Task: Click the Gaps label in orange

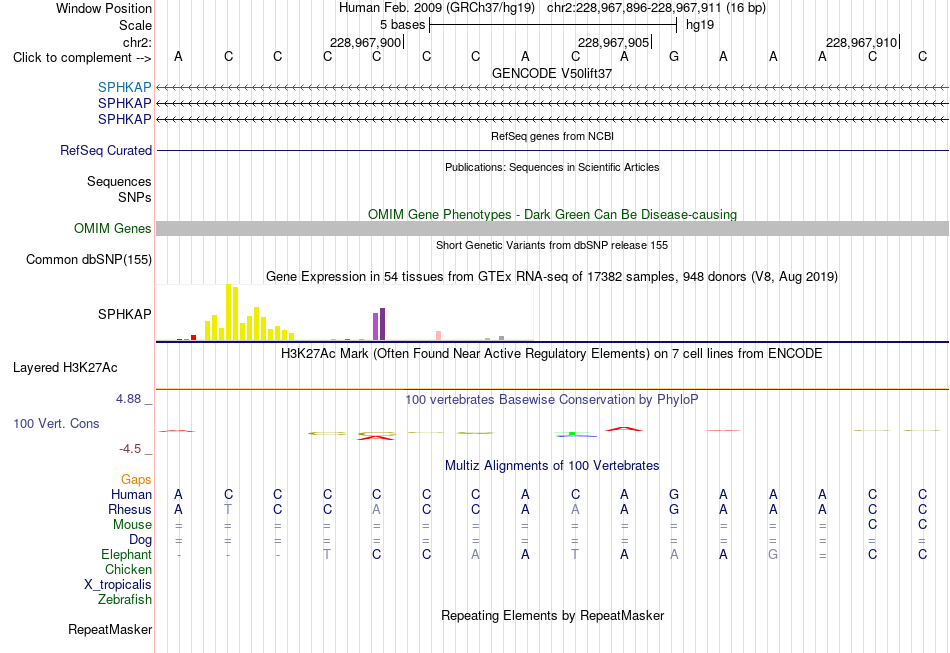Action: click(136, 480)
